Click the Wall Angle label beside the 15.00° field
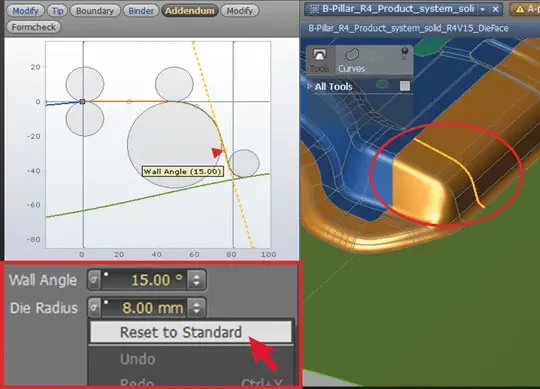 [43, 280]
